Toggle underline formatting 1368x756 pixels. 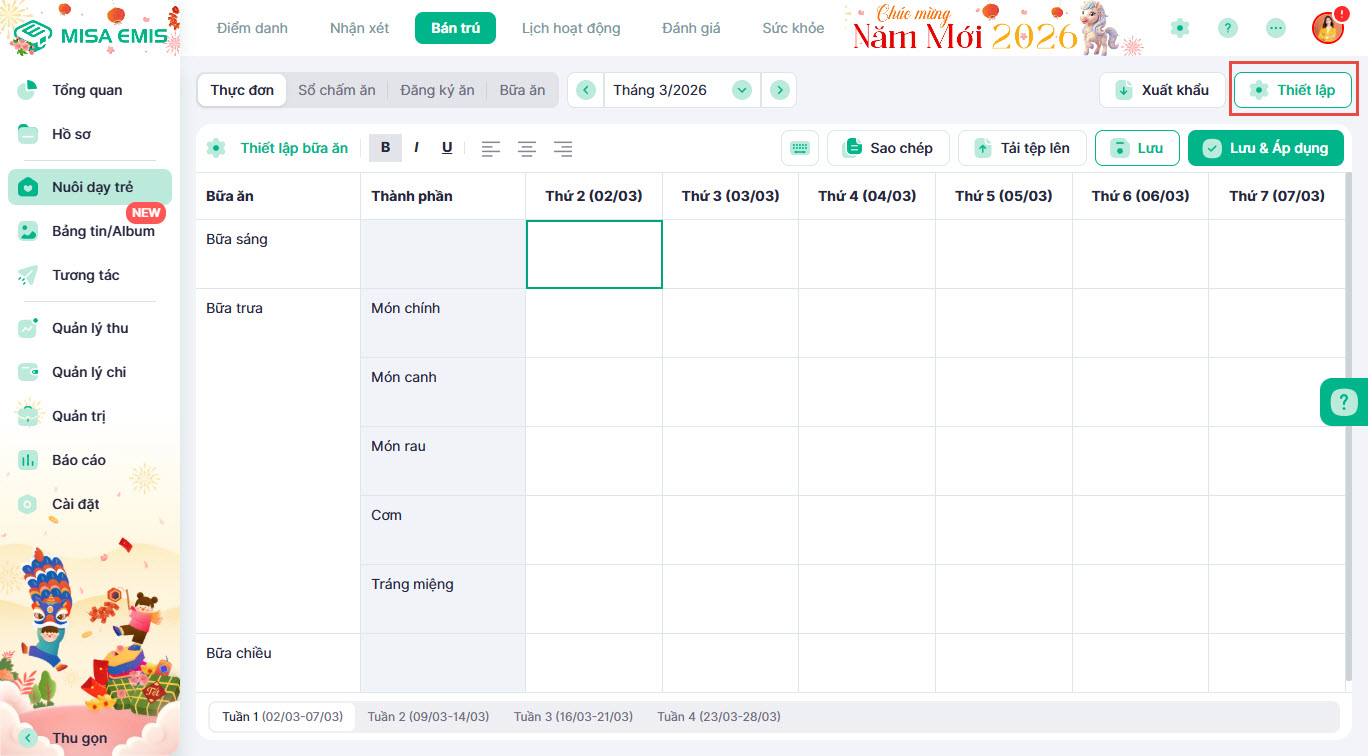pos(446,148)
